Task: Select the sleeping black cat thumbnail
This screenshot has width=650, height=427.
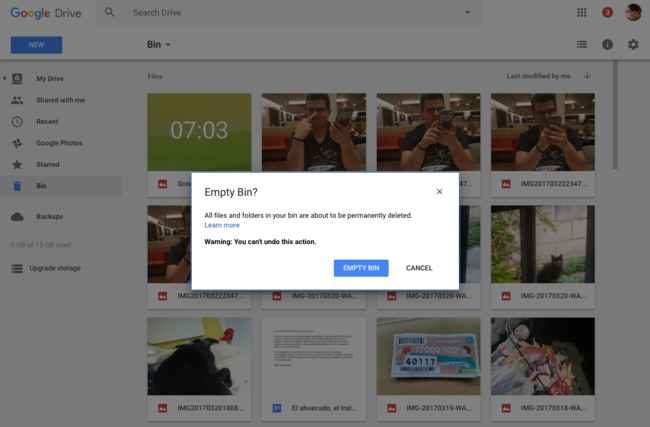Action: [x=199, y=357]
